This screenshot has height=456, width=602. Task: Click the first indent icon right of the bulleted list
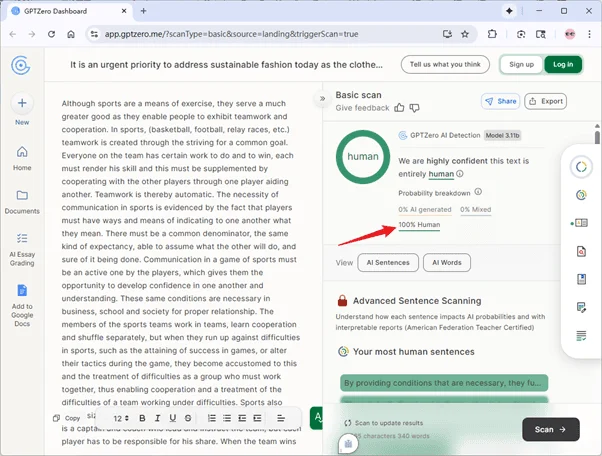pos(242,418)
